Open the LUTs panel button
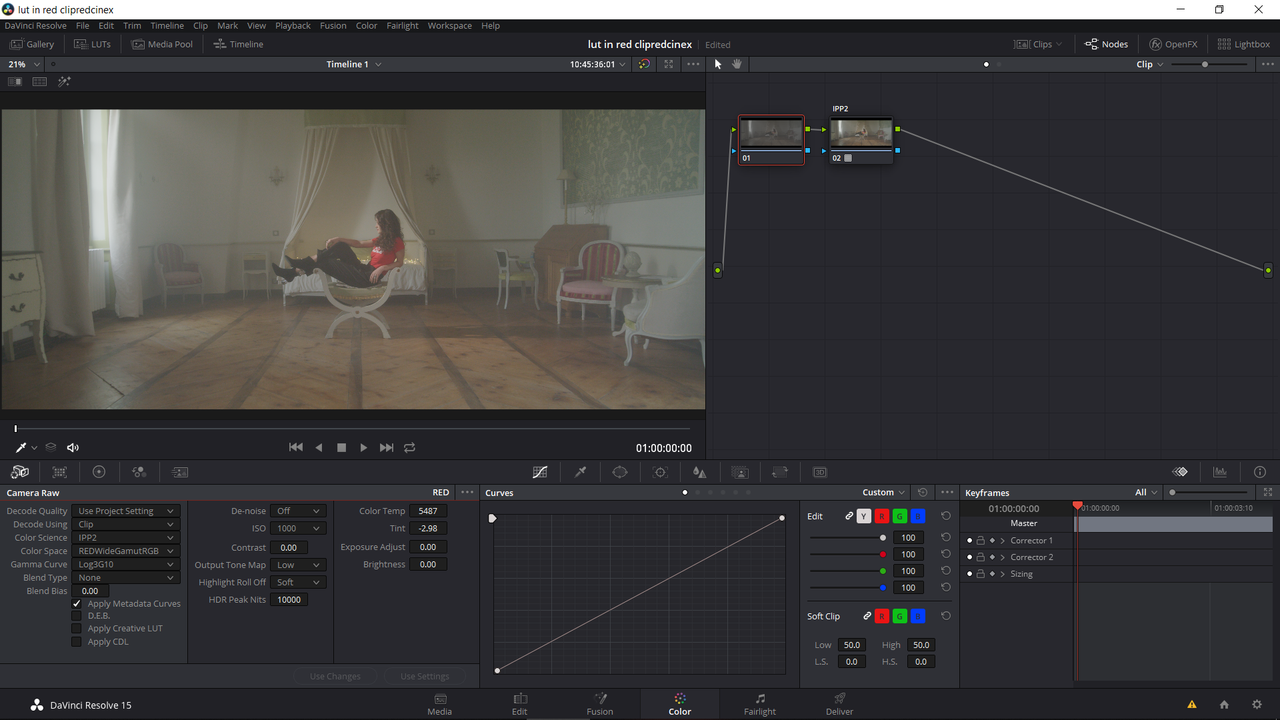Image resolution: width=1280 pixels, height=720 pixels. pyautogui.click(x=92, y=44)
